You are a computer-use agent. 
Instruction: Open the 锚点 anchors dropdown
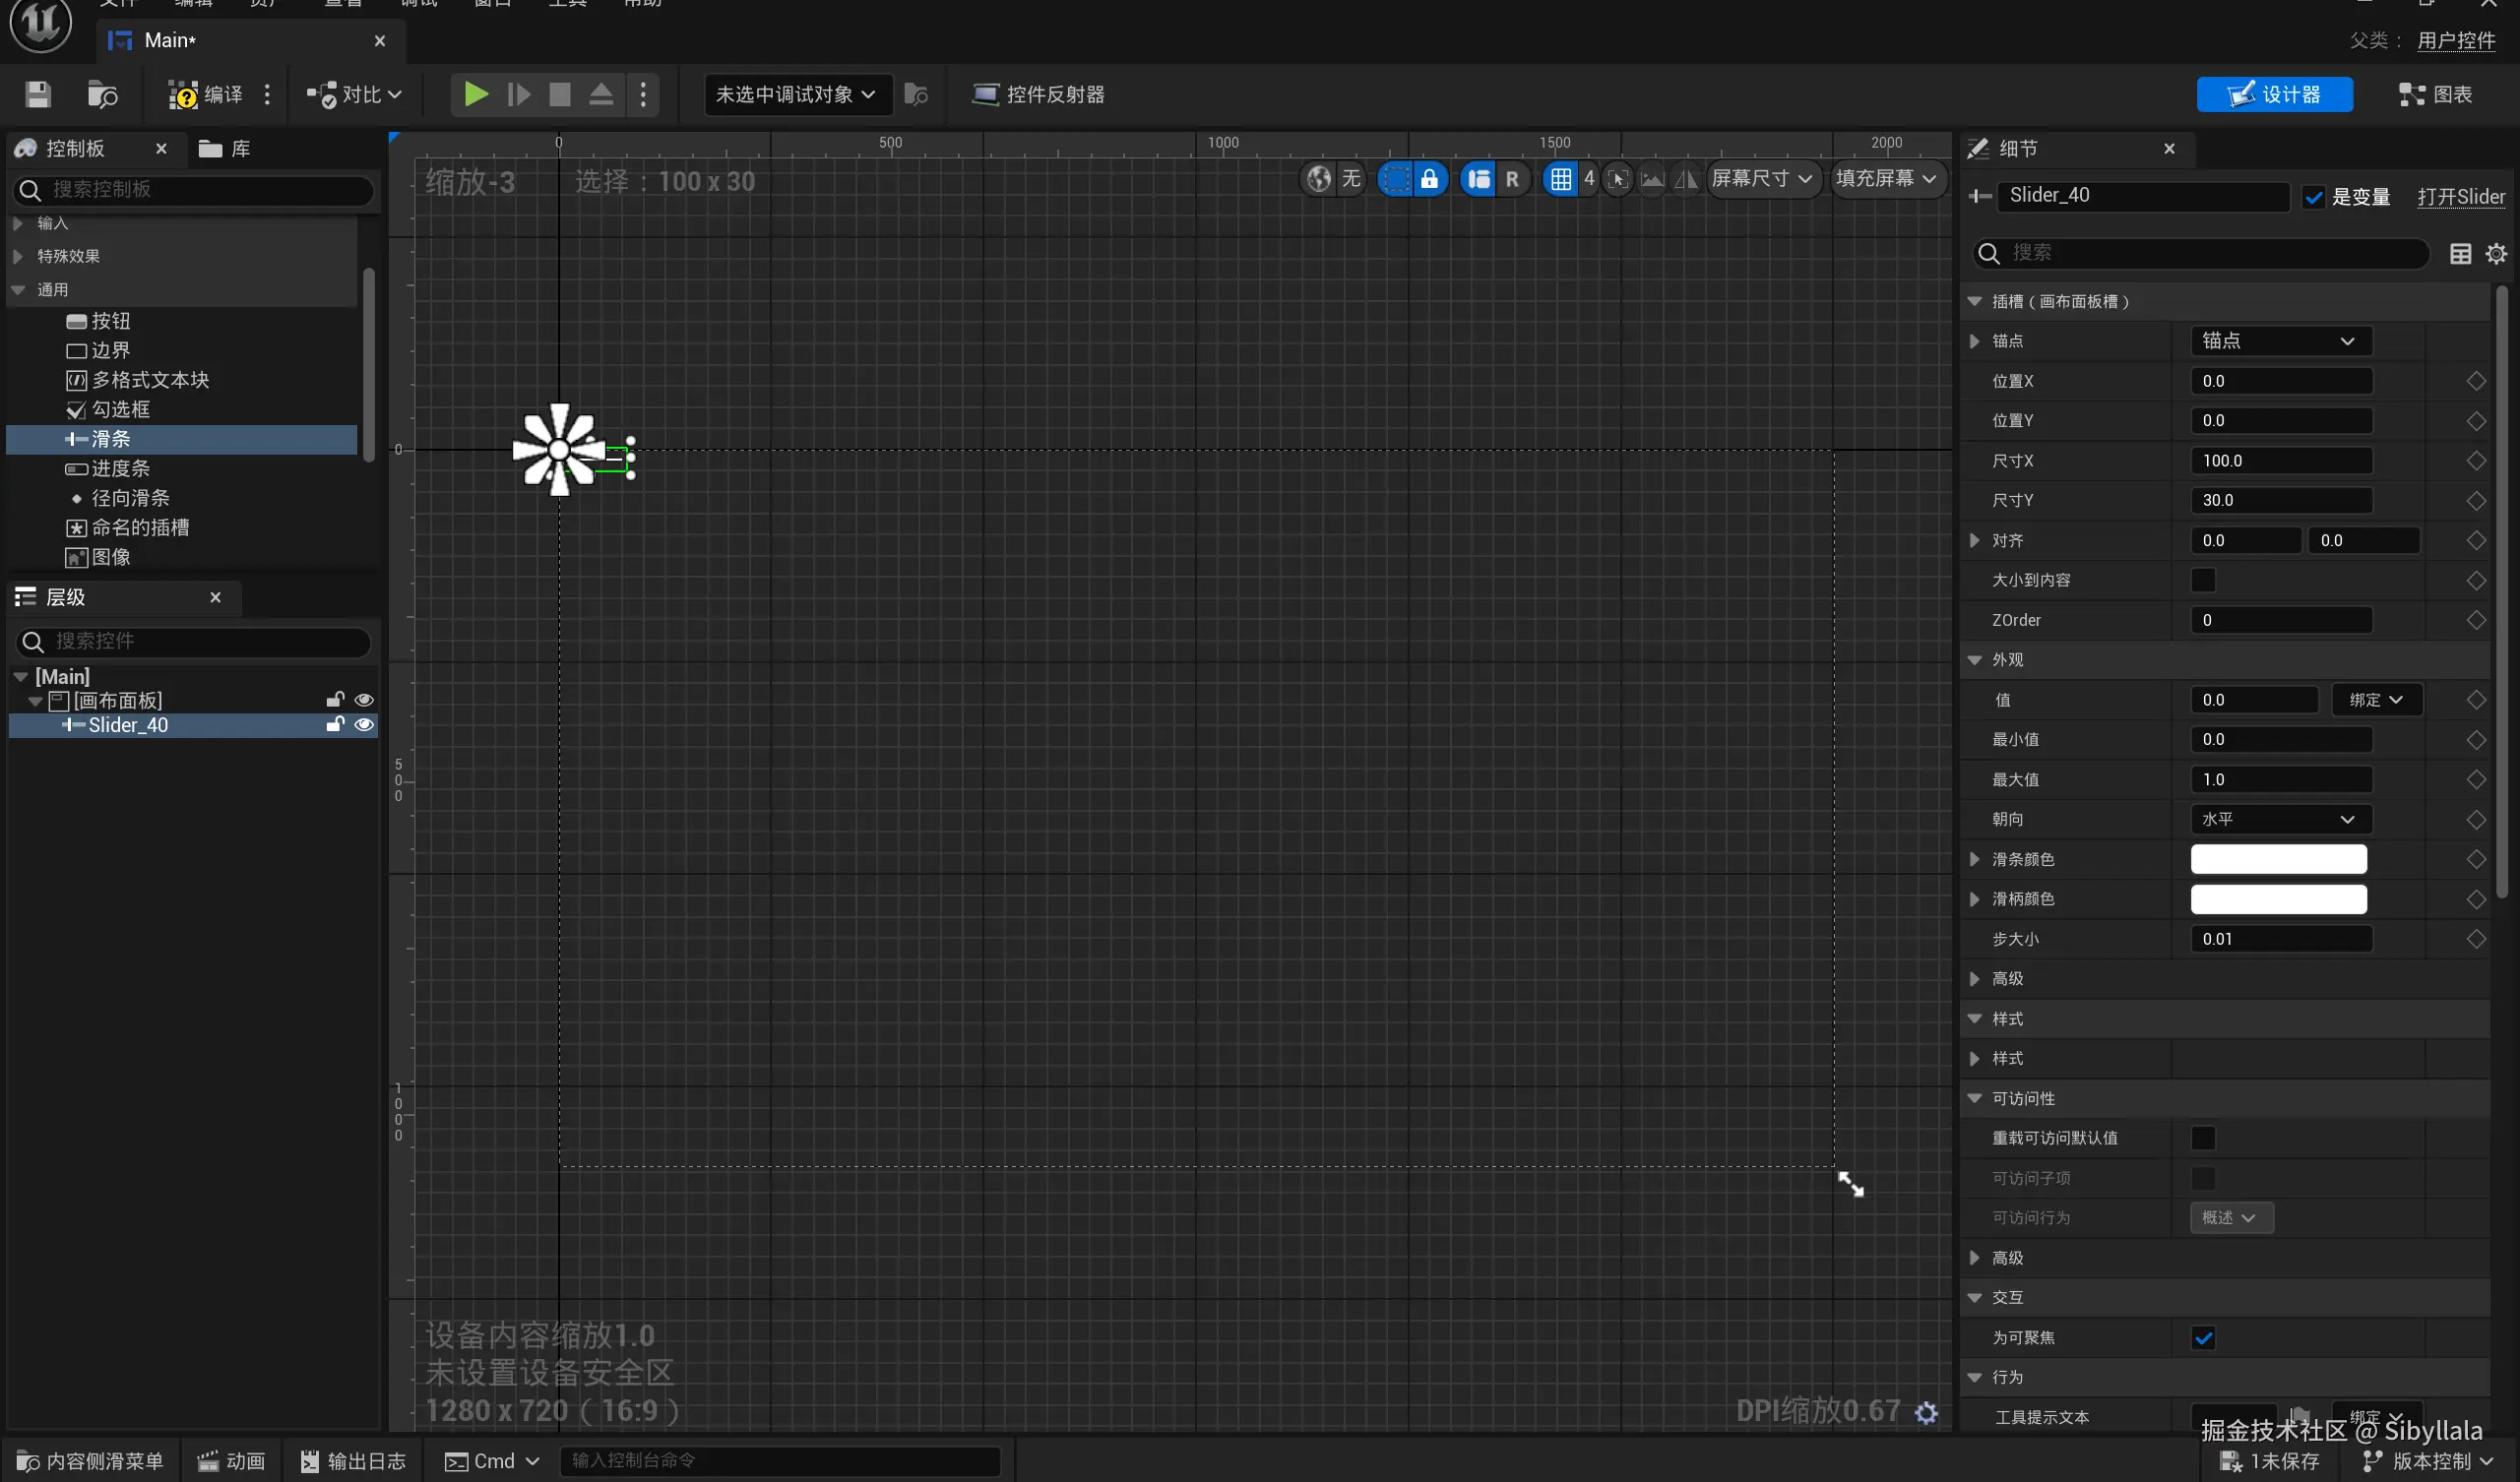point(2279,341)
